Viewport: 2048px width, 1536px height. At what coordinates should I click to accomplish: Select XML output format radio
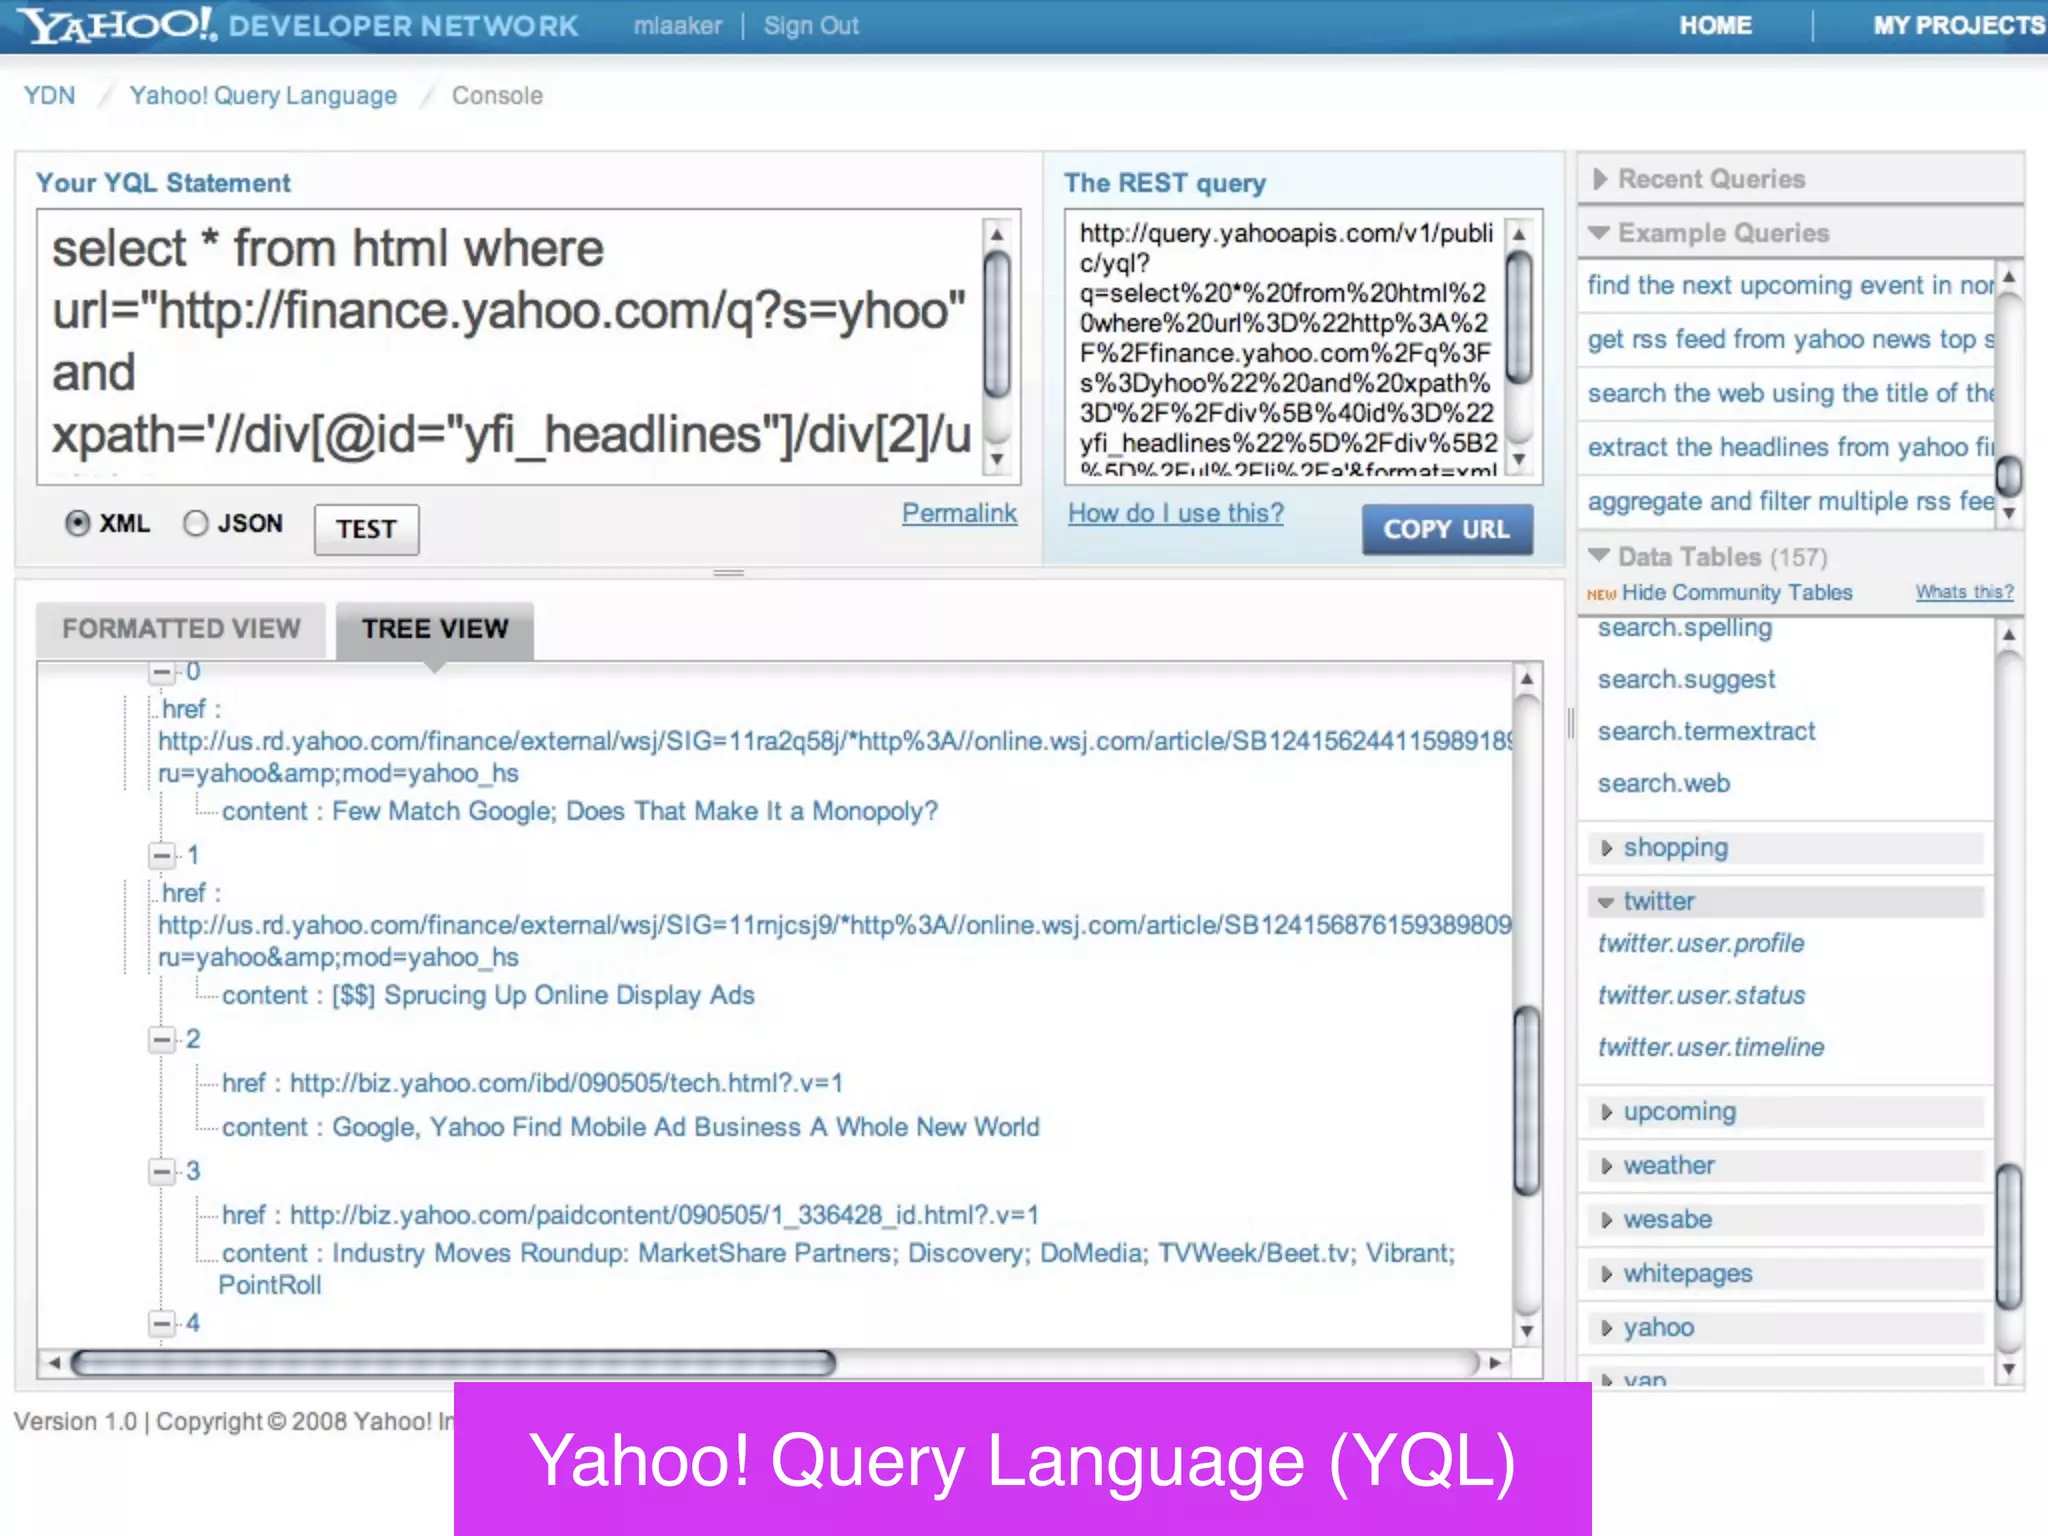pyautogui.click(x=78, y=523)
